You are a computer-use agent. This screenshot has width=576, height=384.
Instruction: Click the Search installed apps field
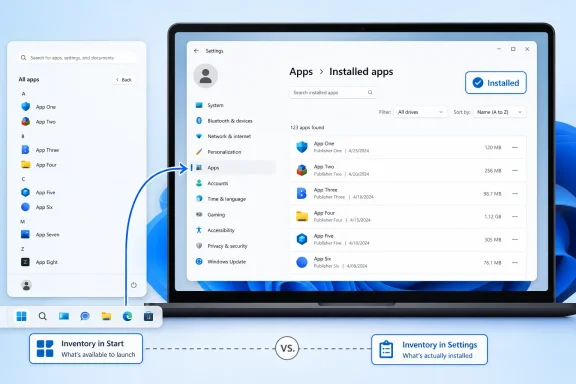tap(333, 93)
